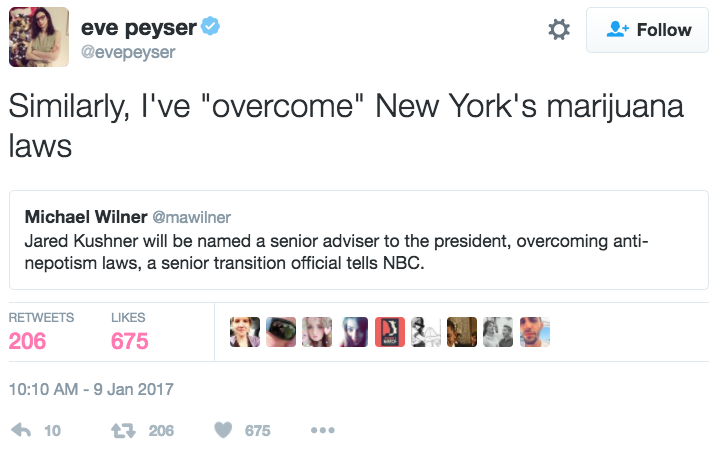718x464 pixels.
Task: View the 675 likes list
Action: tap(130, 341)
